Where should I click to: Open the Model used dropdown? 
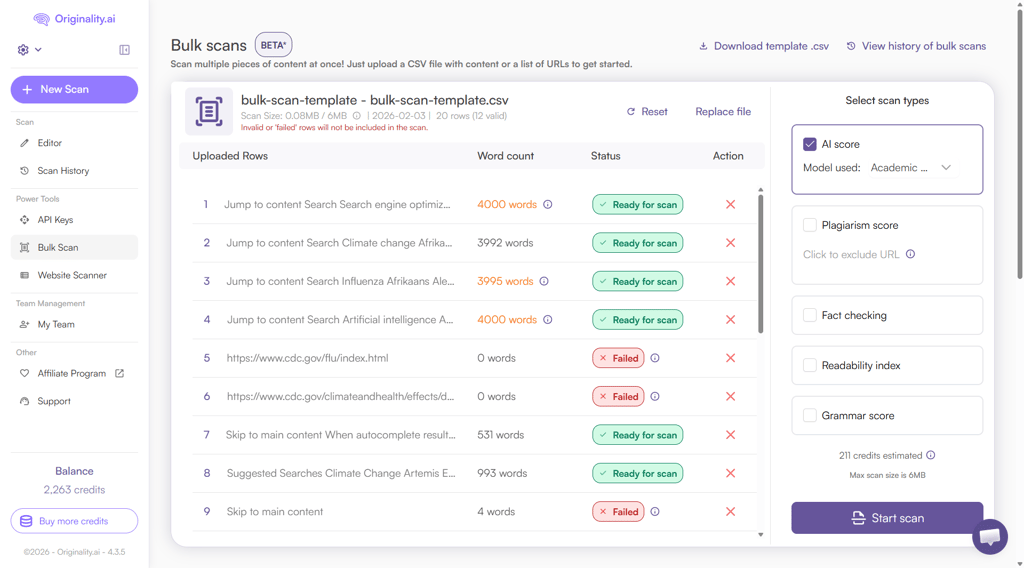(x=910, y=168)
